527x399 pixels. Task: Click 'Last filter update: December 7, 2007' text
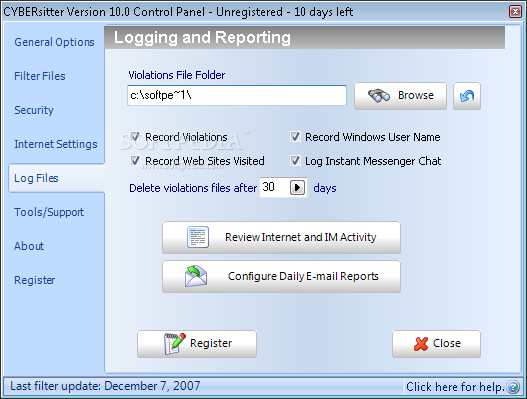[105, 386]
